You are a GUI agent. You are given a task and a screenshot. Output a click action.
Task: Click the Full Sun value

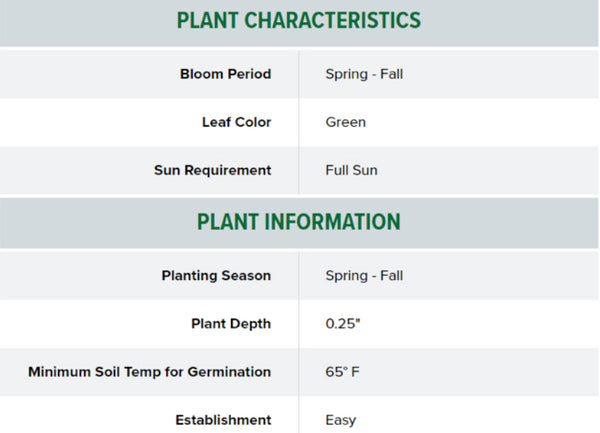click(352, 170)
